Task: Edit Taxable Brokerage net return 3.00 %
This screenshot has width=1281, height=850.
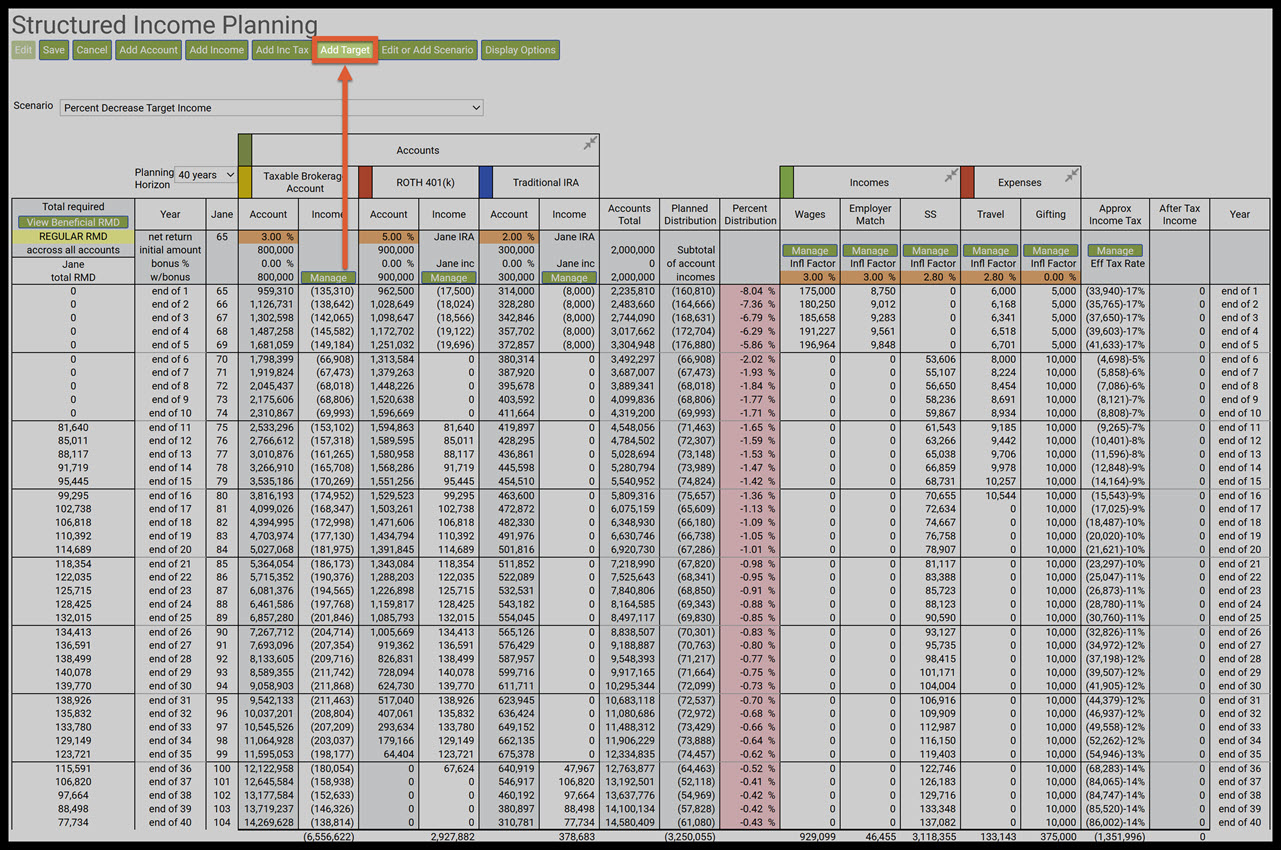Action: pos(268,237)
